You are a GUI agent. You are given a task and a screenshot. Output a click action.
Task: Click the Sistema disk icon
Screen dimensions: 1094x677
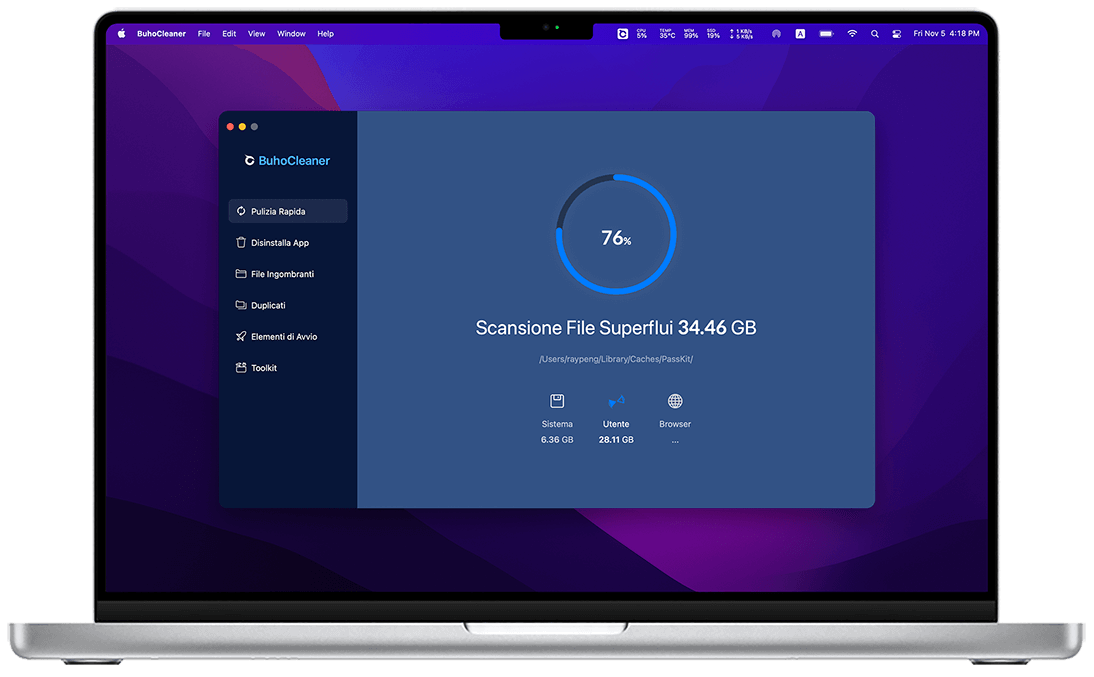(557, 401)
